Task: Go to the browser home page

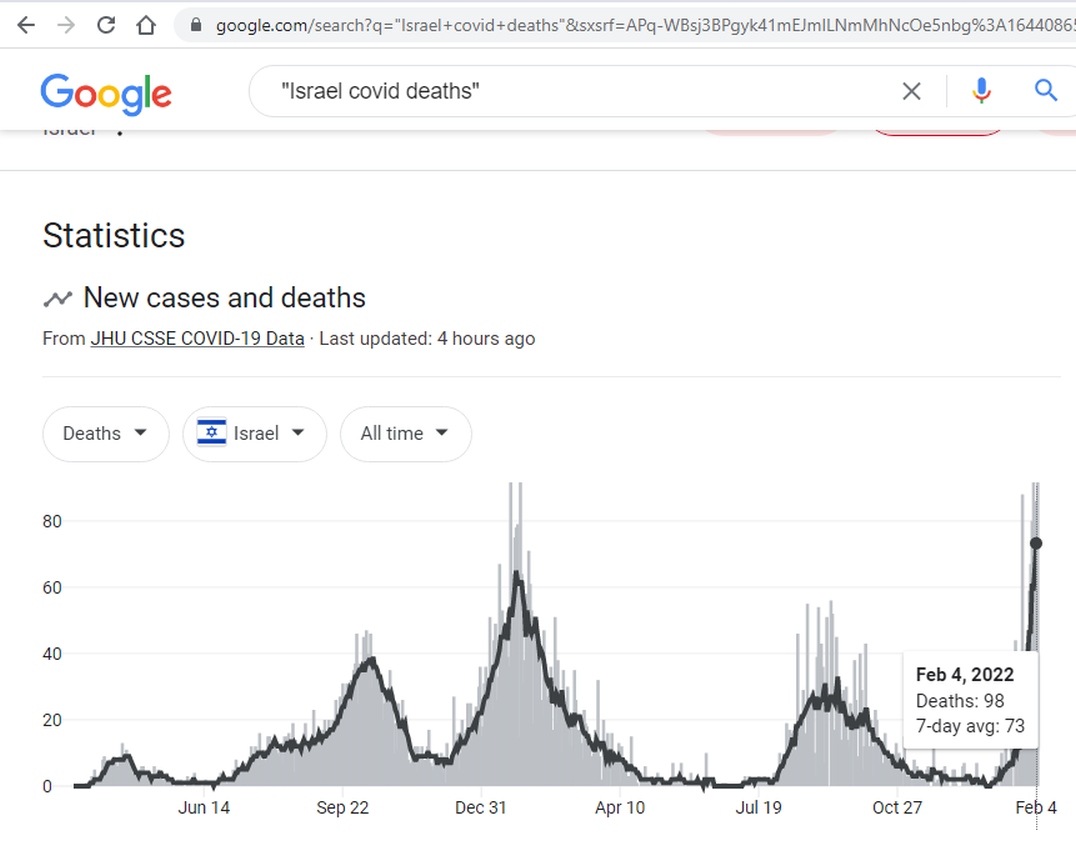Action: [x=146, y=25]
